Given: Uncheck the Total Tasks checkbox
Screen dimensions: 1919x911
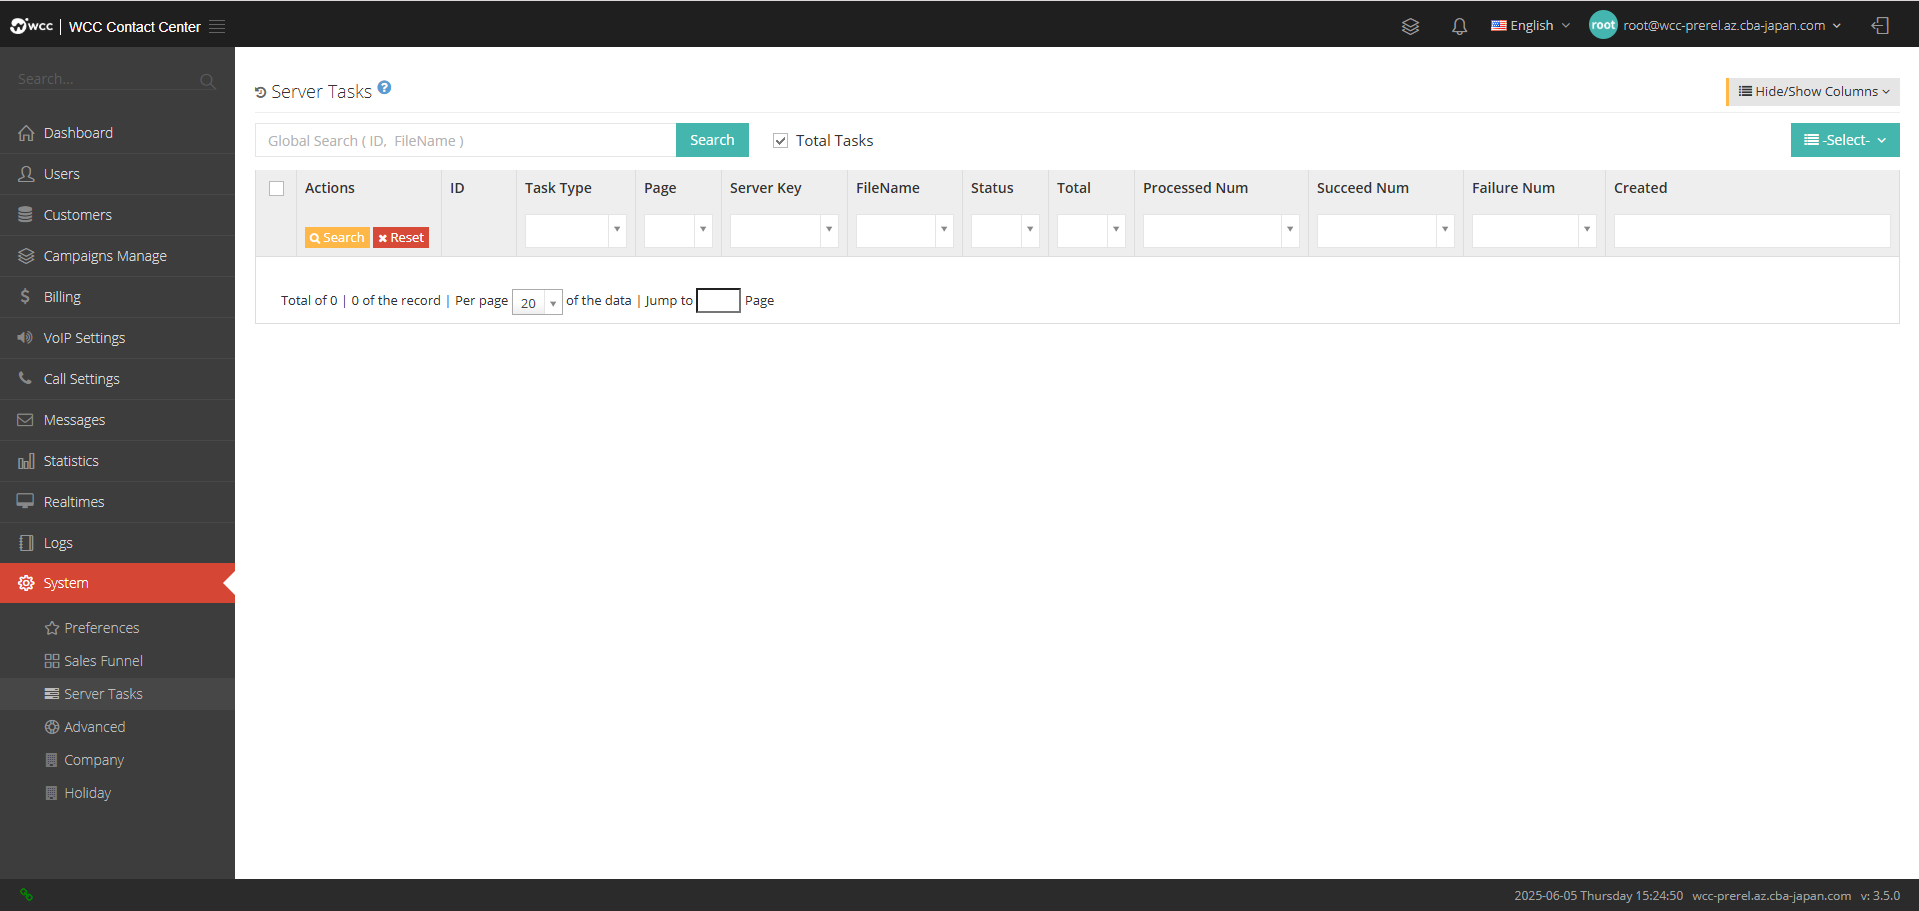Looking at the screenshot, I should [780, 141].
